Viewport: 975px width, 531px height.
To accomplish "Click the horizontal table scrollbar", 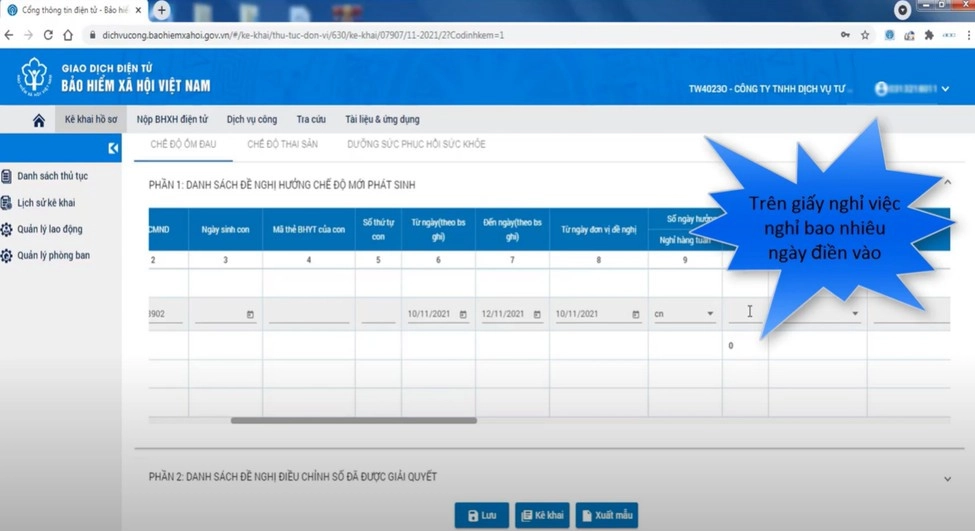I will tap(354, 420).
